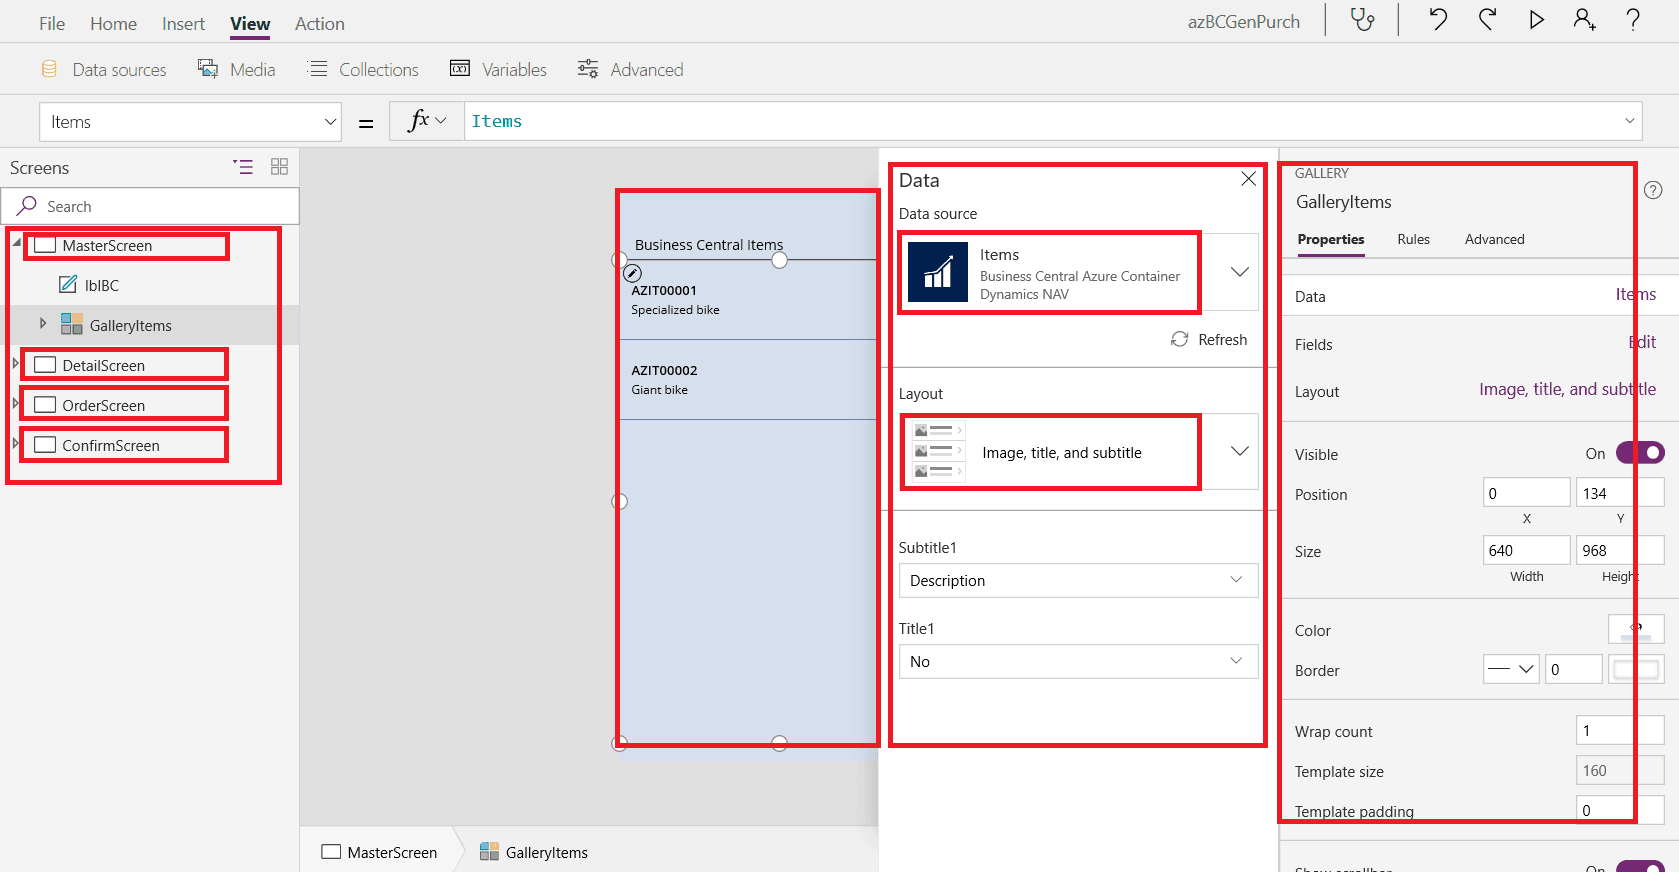This screenshot has height=872, width=1679.
Task: Open the App checker stethoscope icon
Action: coord(1362,19)
